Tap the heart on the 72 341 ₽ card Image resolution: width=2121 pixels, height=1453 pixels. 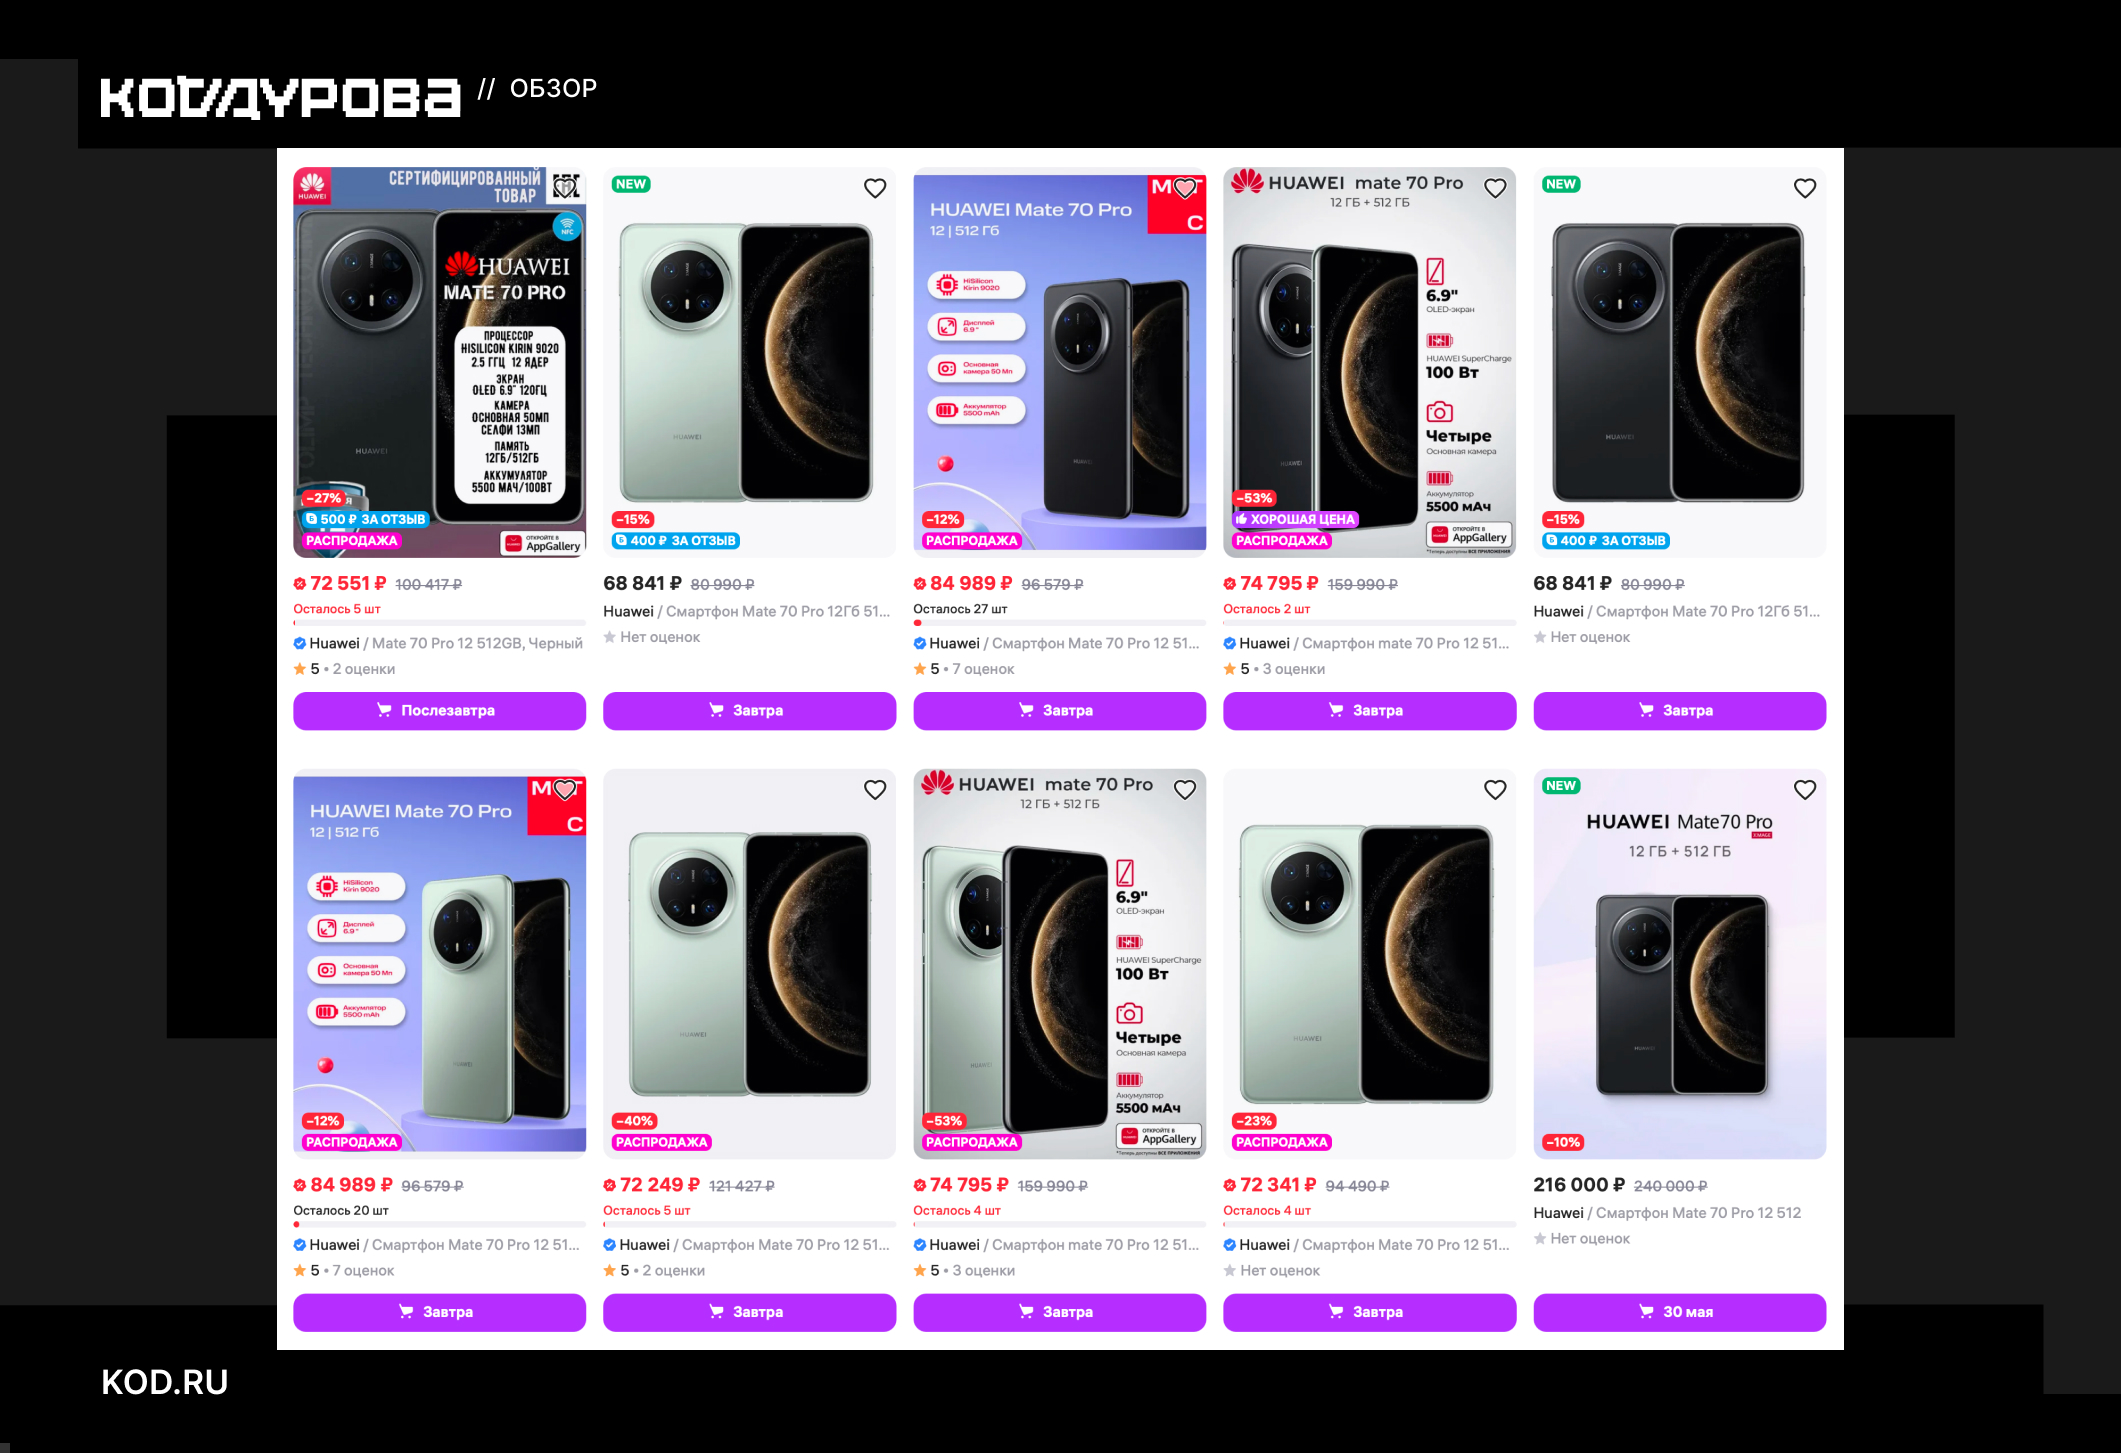click(1495, 790)
